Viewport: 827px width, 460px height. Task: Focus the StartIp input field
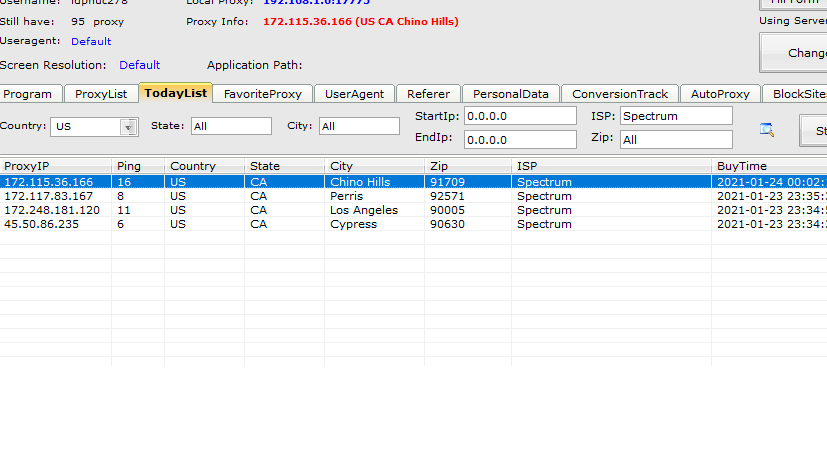click(x=520, y=116)
